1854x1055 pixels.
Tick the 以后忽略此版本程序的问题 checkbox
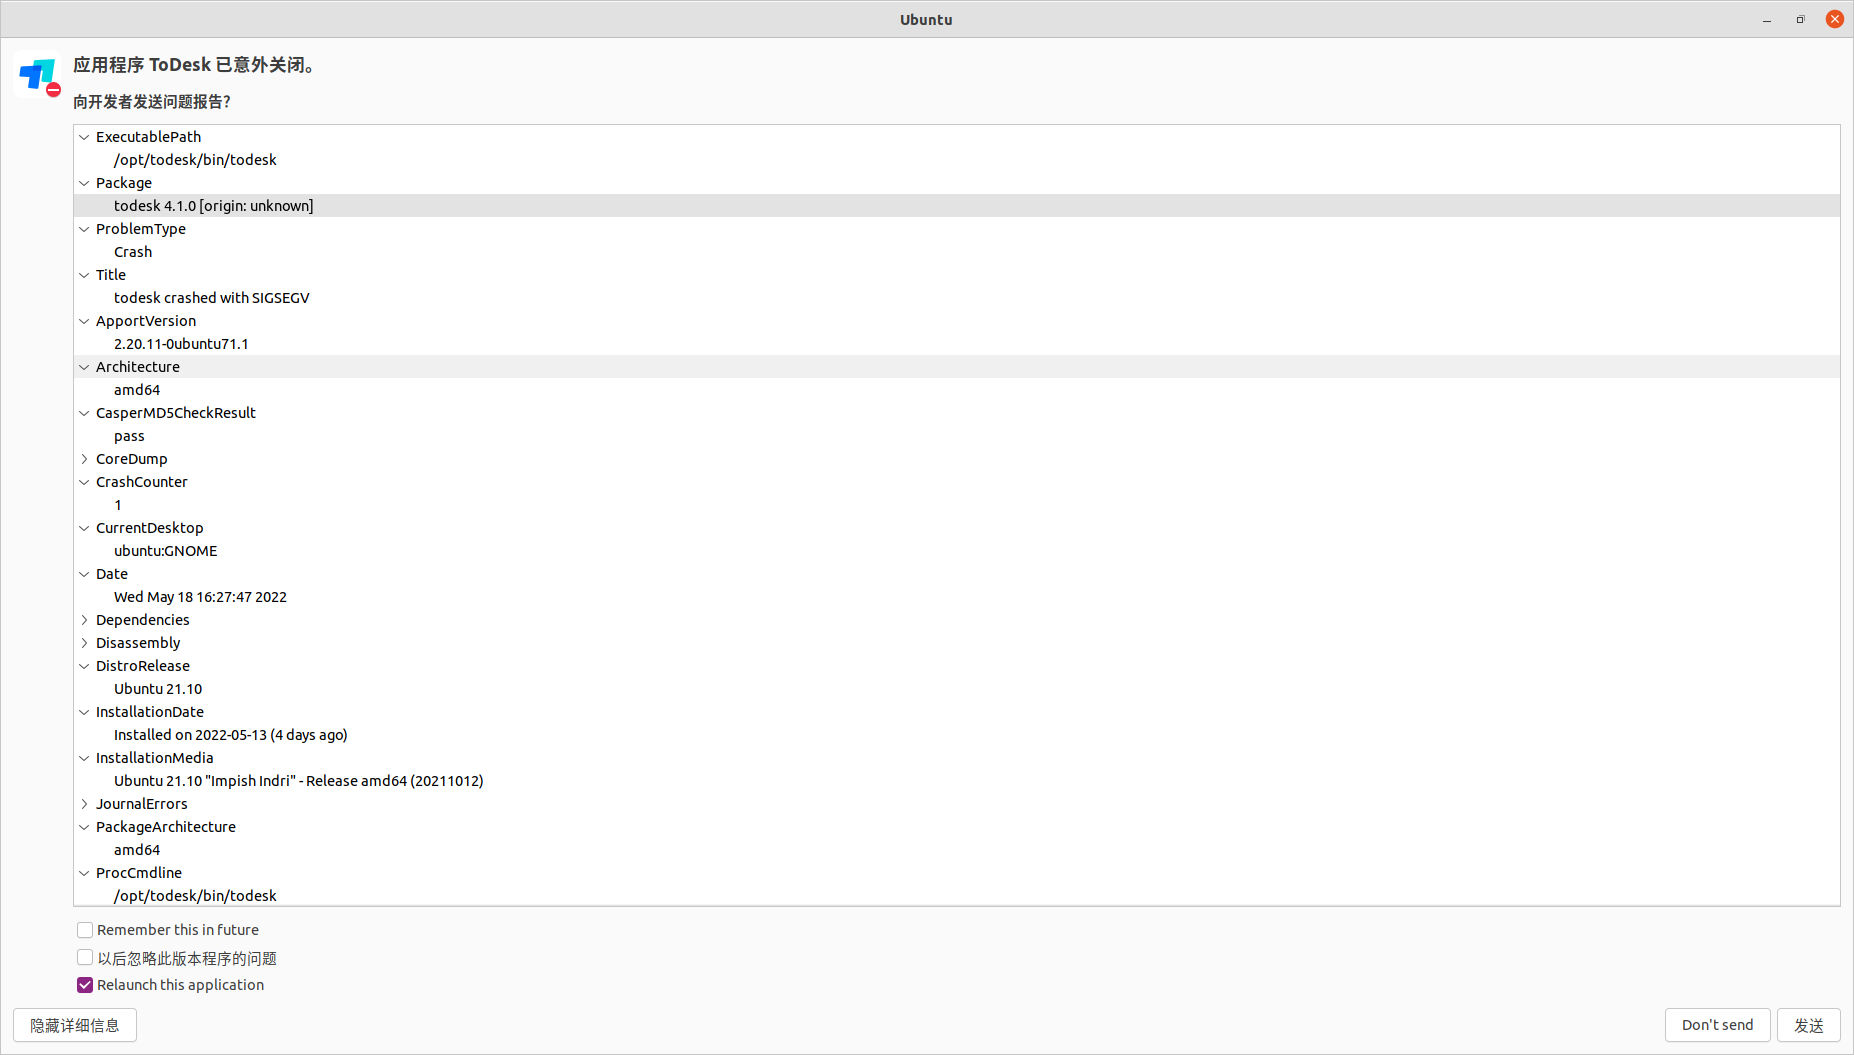[x=85, y=958]
